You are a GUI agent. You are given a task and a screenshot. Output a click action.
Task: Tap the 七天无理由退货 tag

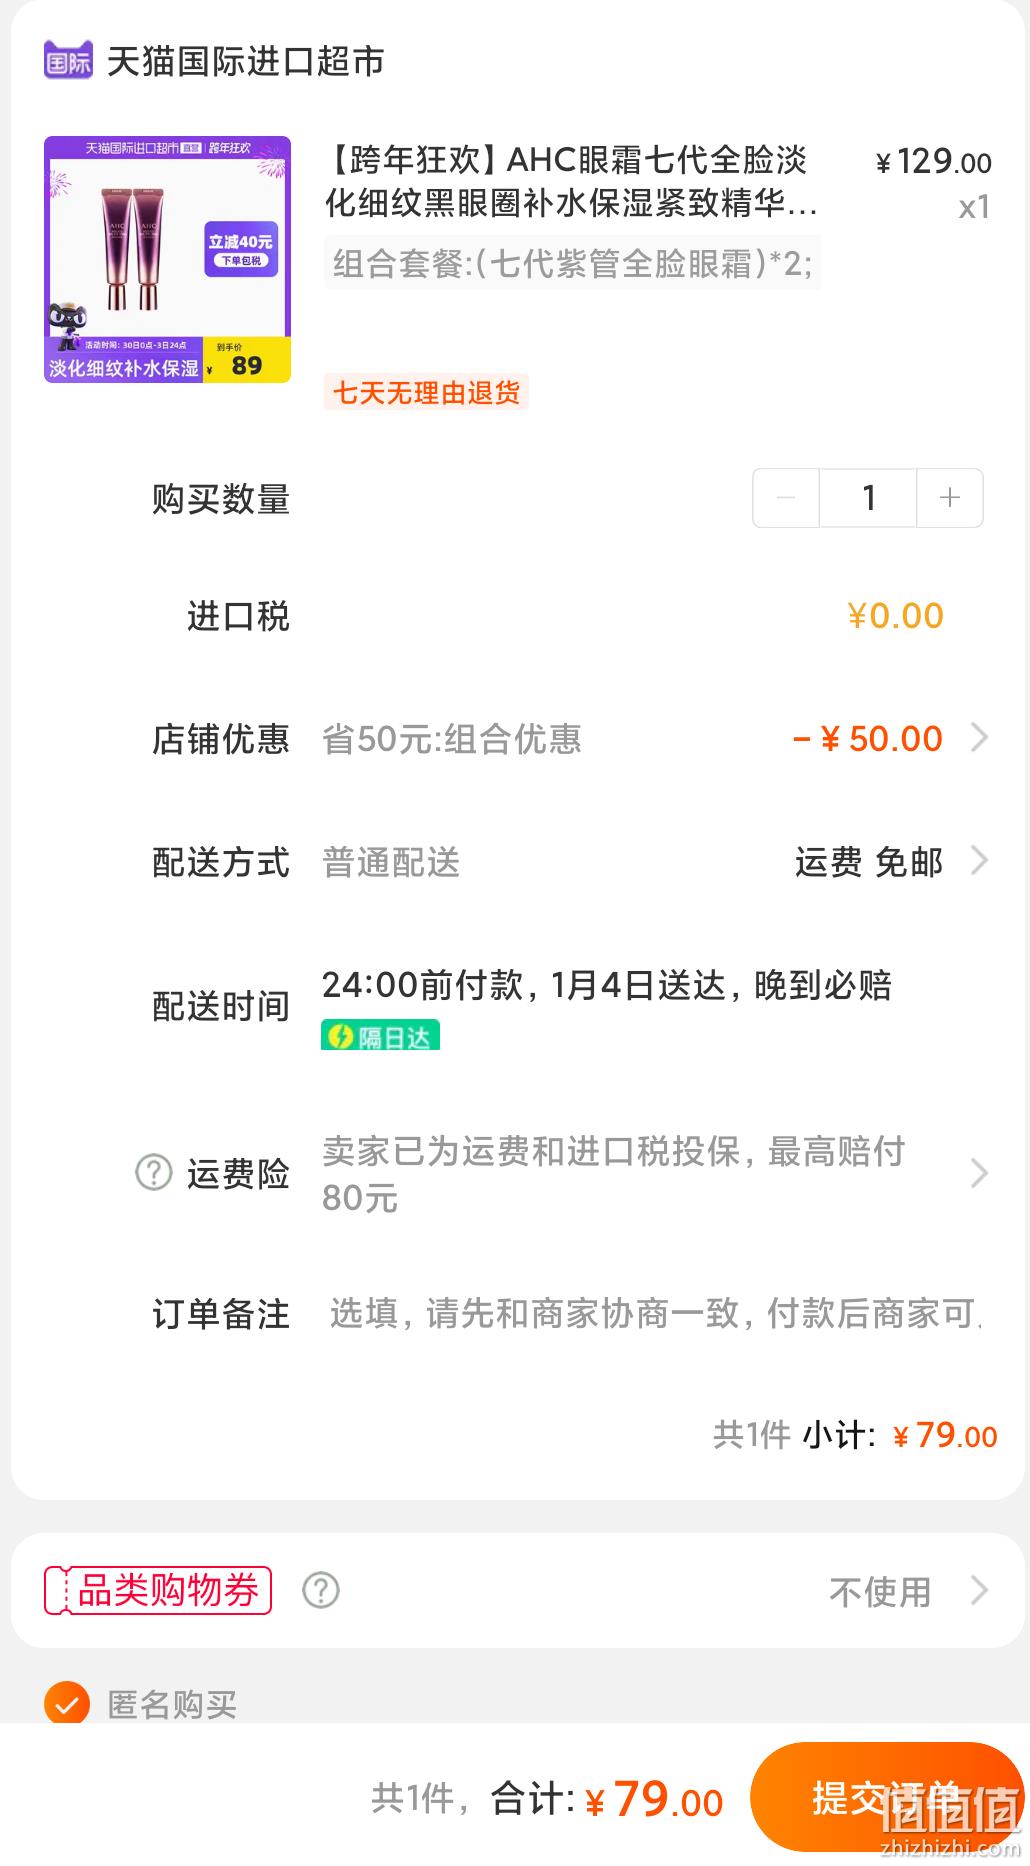pos(426,392)
